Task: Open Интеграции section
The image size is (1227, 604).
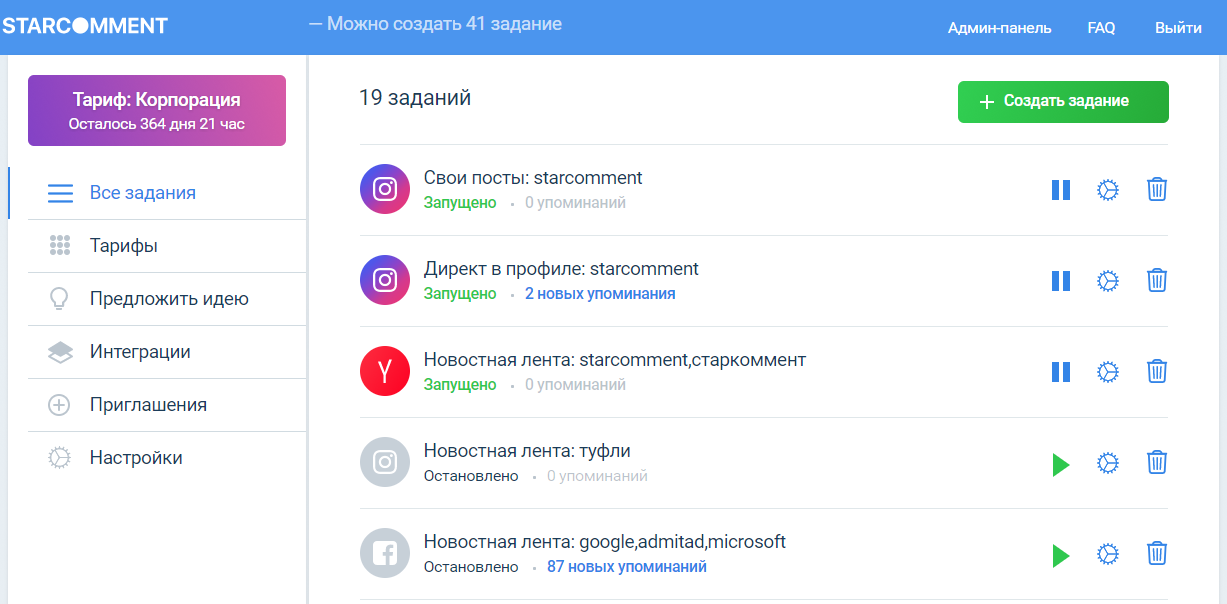Action: (x=139, y=352)
